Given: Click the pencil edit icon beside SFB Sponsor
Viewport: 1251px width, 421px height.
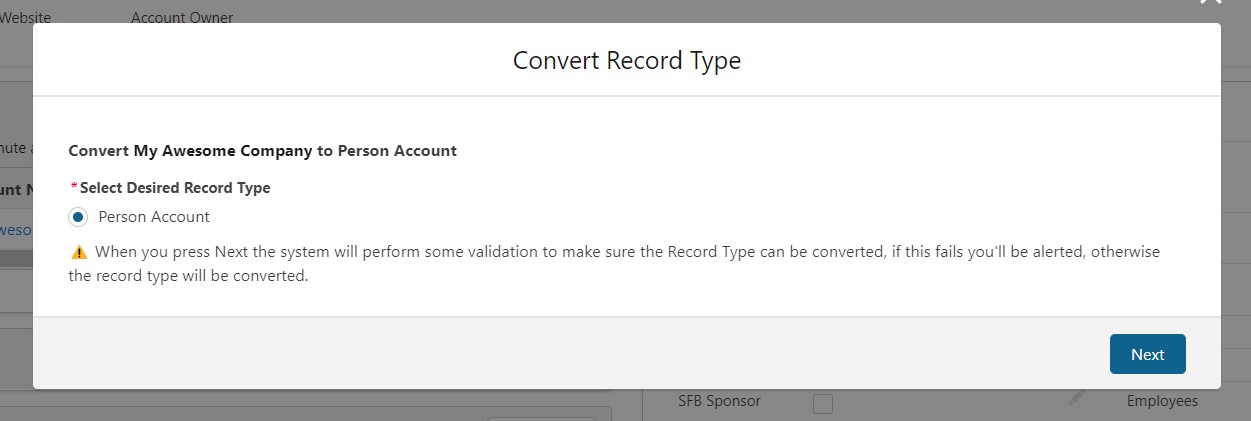Looking at the screenshot, I should (1076, 398).
